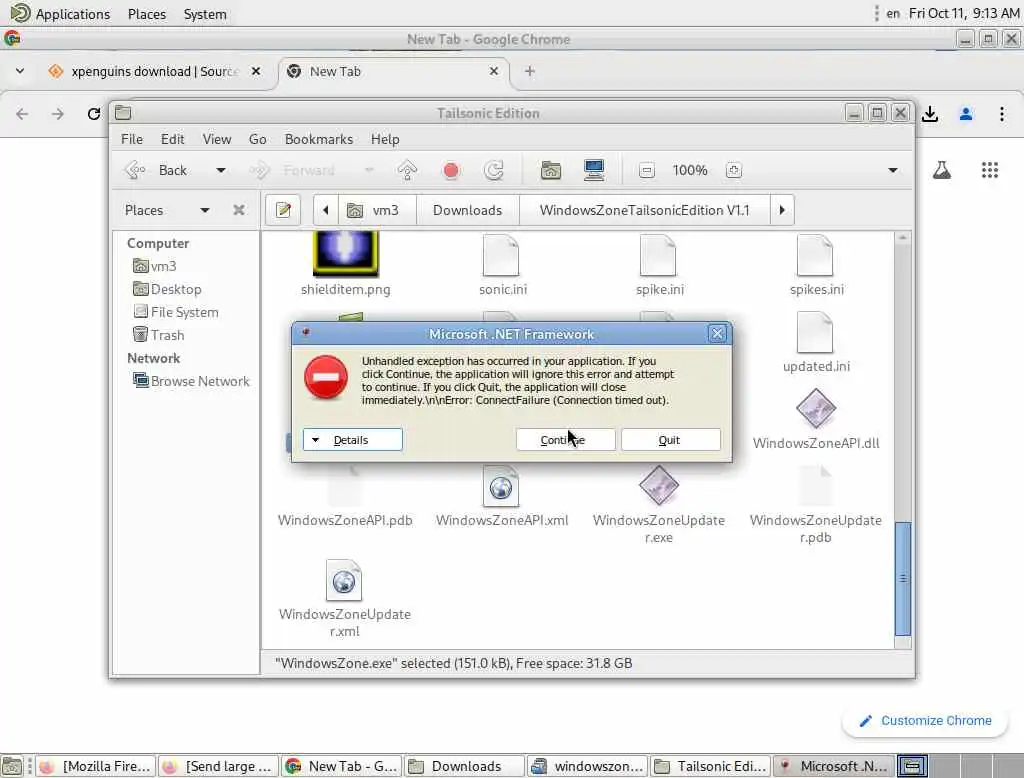Open the File menu
1024x778 pixels.
click(x=131, y=139)
